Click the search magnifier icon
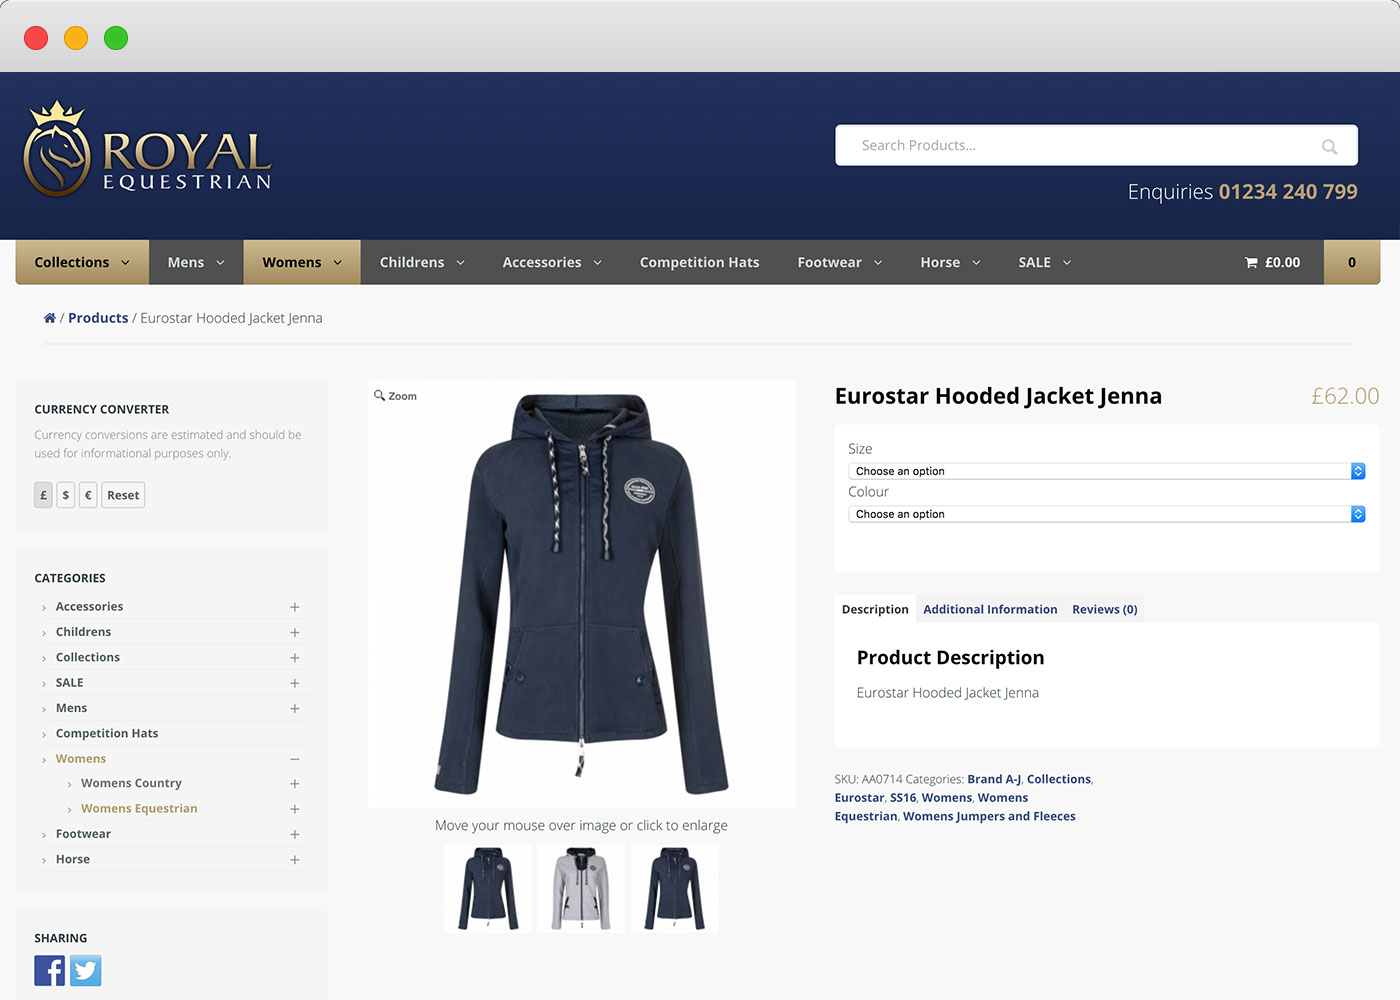 pyautogui.click(x=1329, y=146)
